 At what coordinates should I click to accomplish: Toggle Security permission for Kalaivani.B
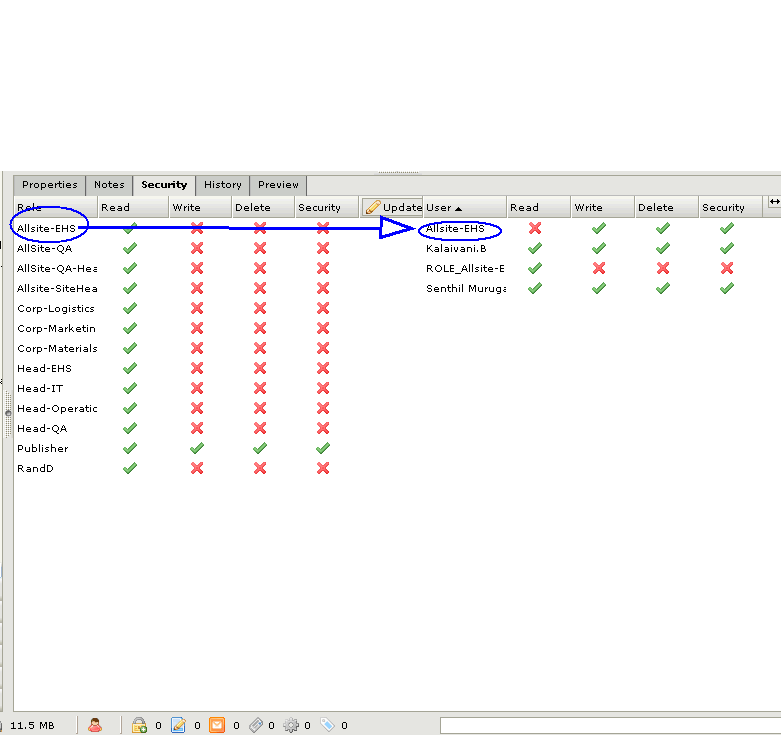[727, 248]
